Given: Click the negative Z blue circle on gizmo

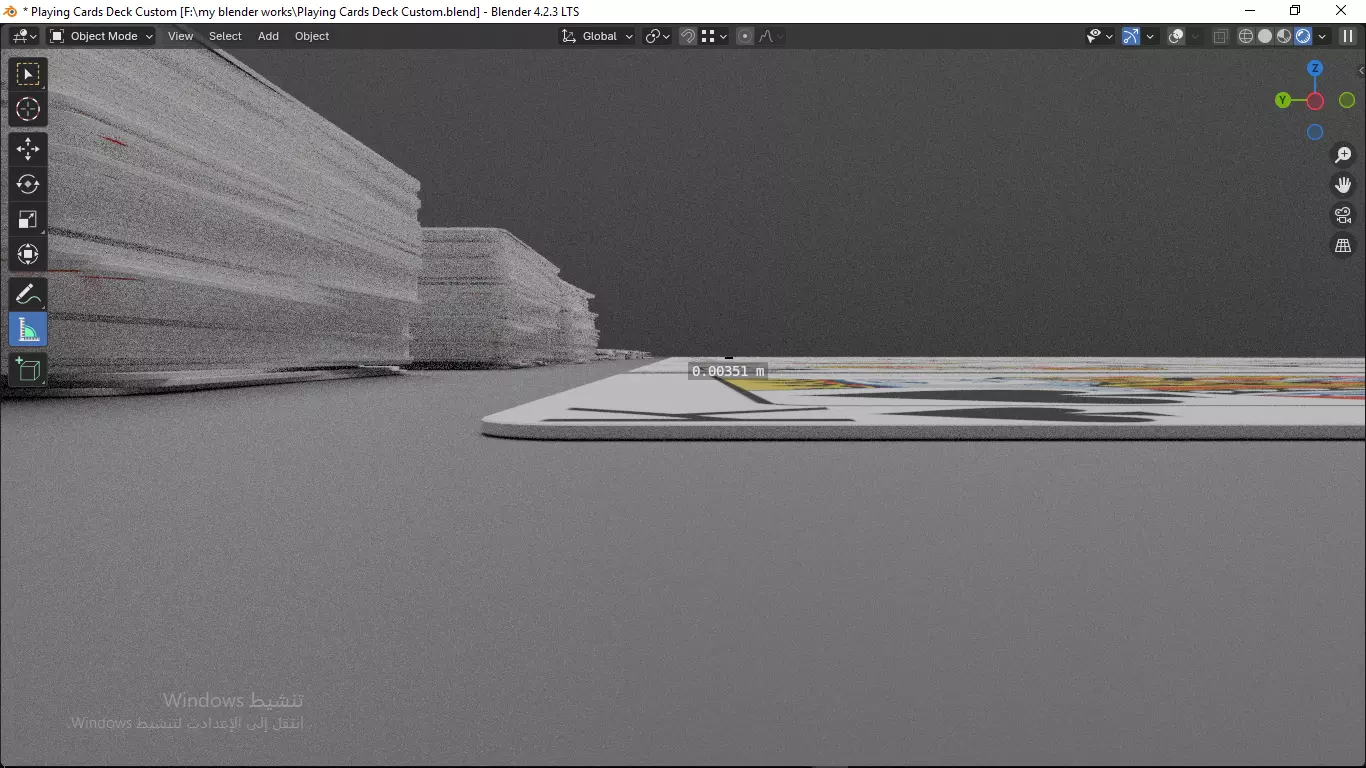Looking at the screenshot, I should (x=1315, y=132).
